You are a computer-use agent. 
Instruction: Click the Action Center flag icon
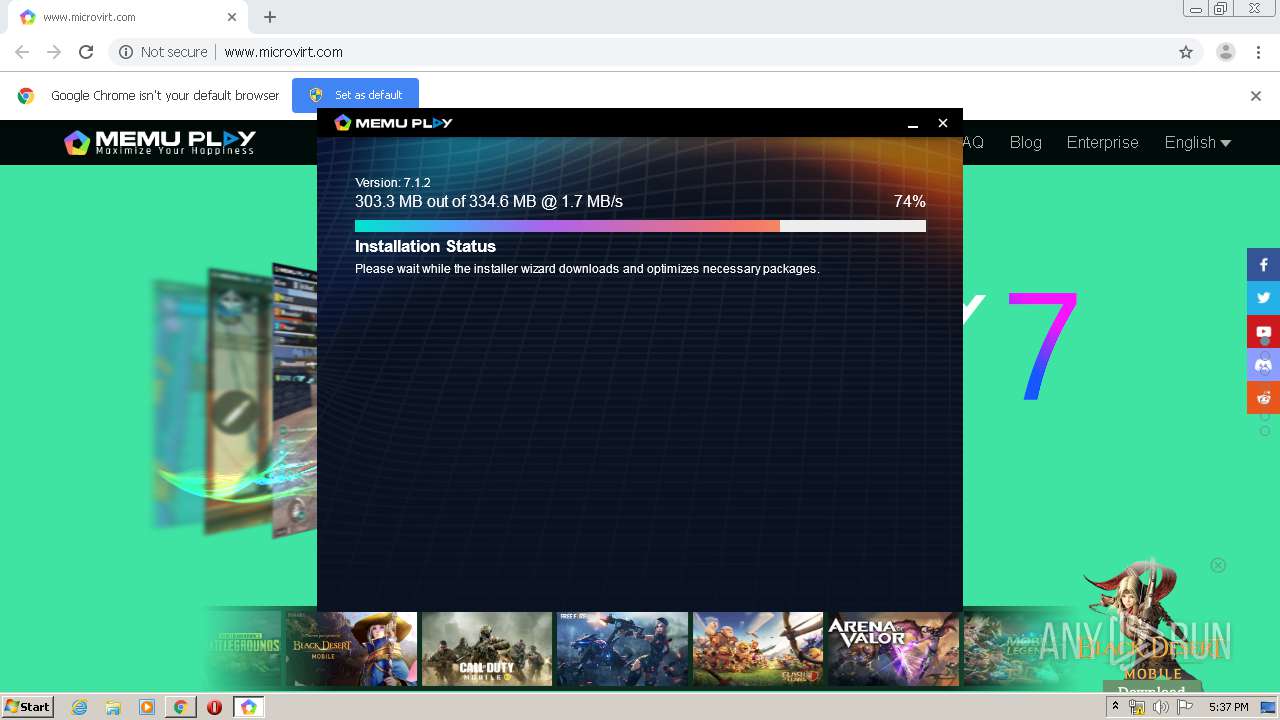[x=1185, y=707]
